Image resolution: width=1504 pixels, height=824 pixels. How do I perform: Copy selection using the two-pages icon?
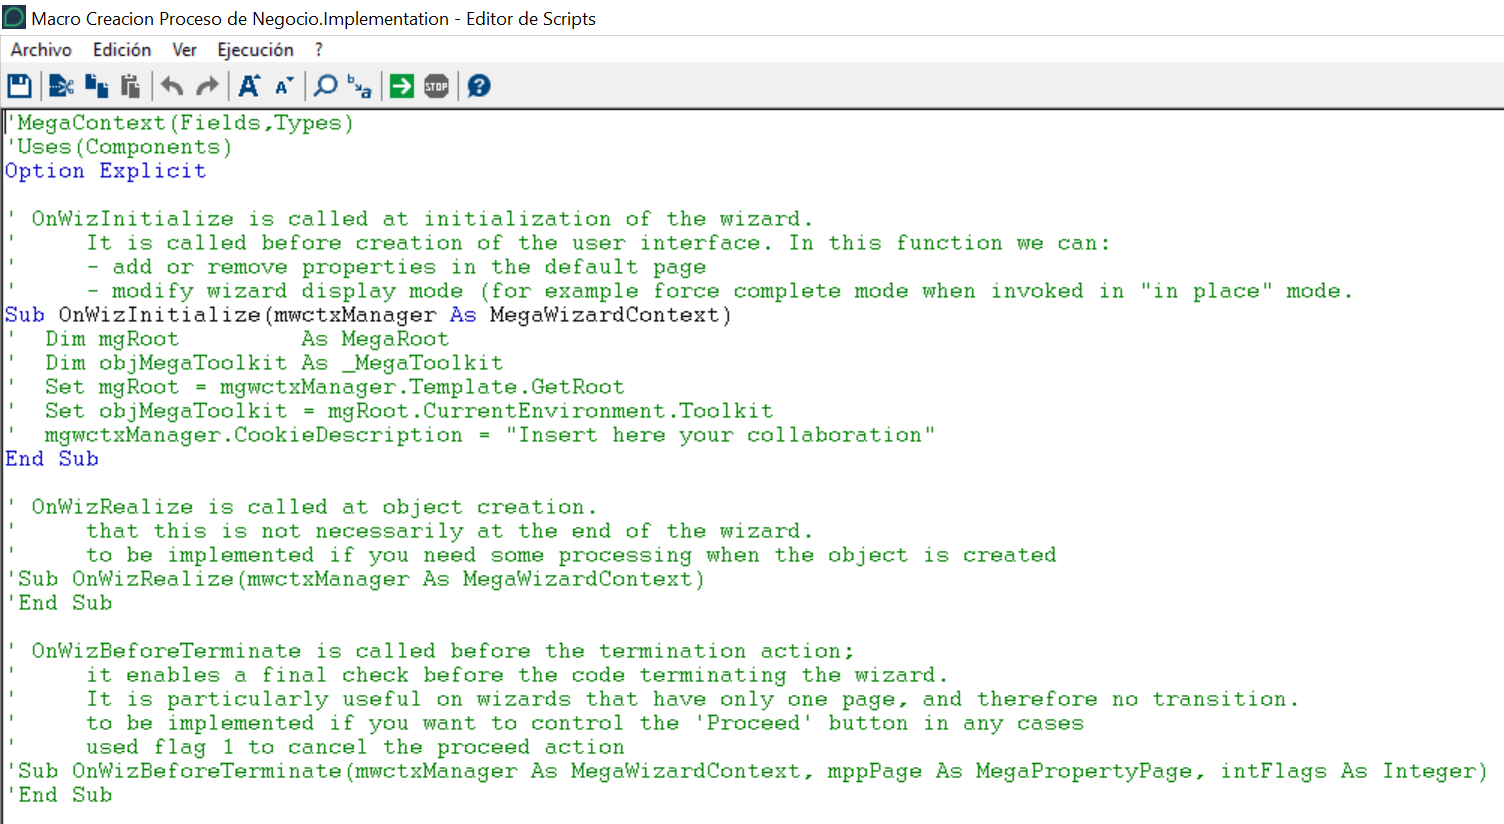[97, 86]
